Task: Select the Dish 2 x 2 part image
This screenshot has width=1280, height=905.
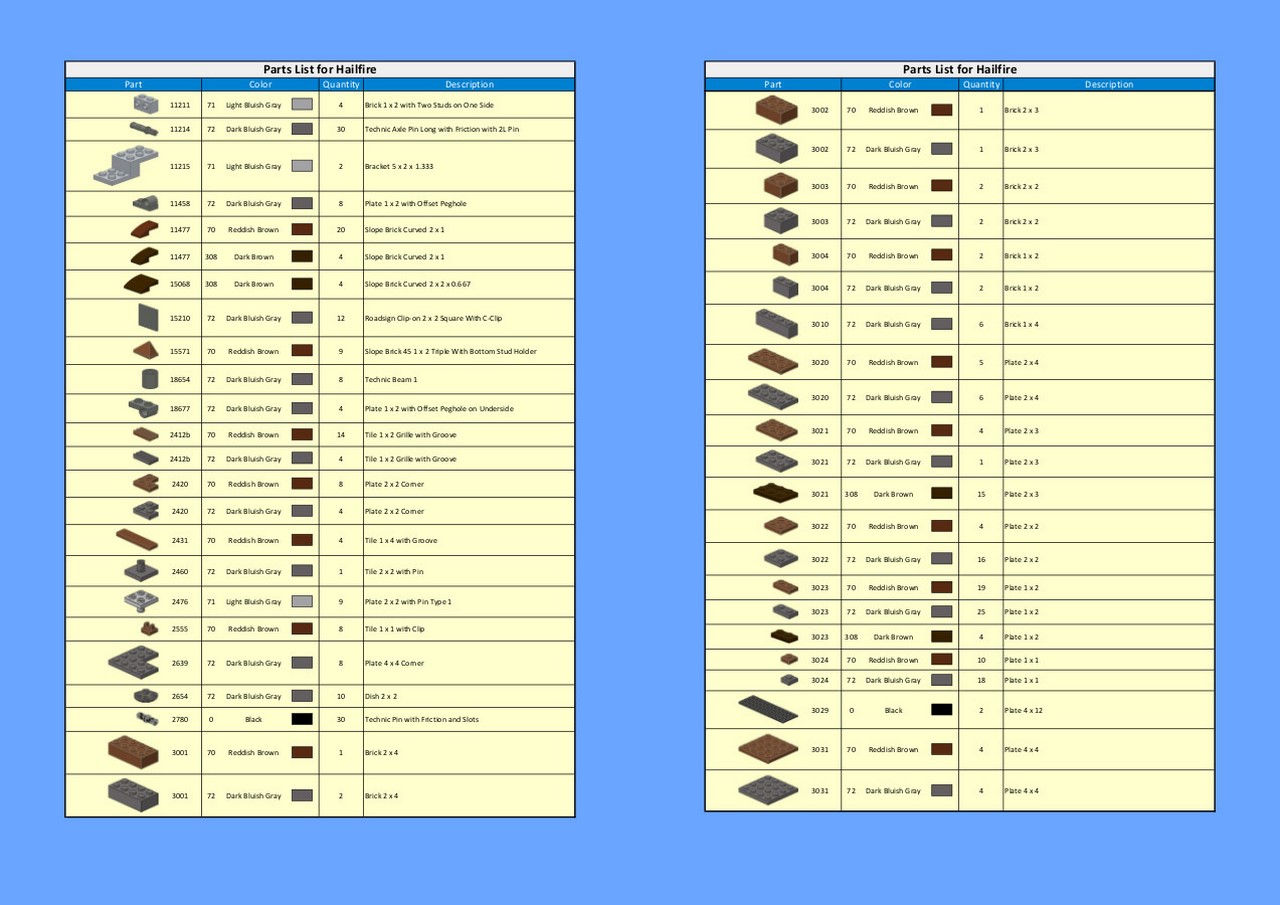Action: click(x=146, y=695)
